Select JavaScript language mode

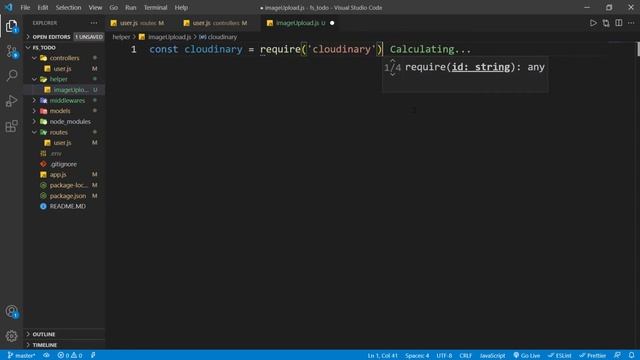[492, 356]
